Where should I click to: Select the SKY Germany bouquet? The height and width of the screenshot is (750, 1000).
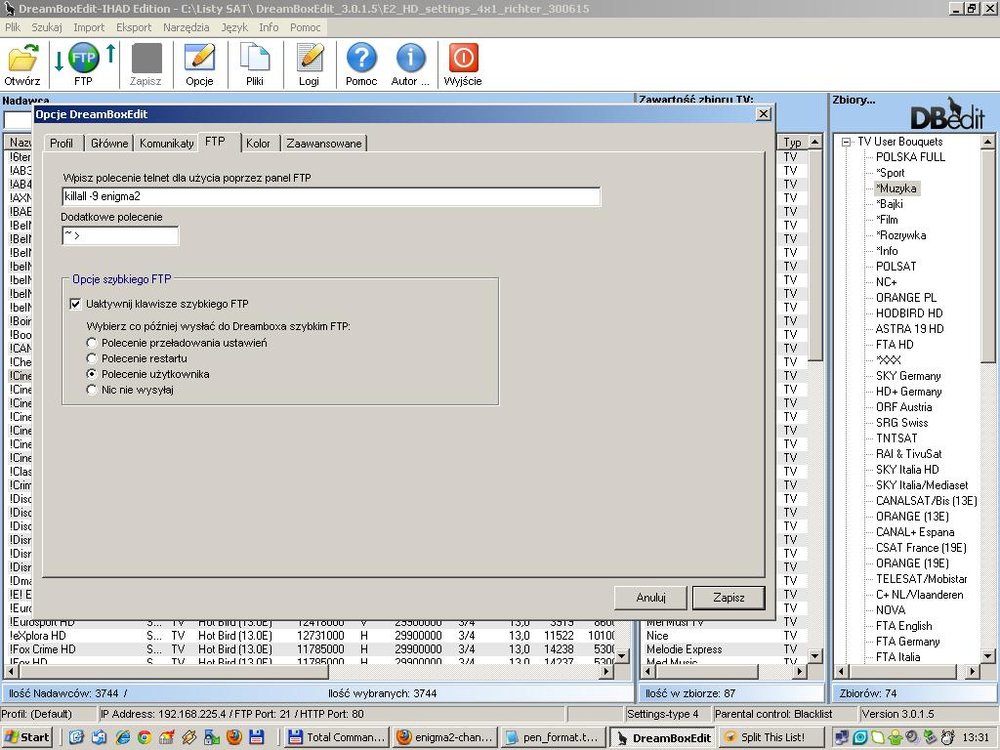tap(908, 376)
